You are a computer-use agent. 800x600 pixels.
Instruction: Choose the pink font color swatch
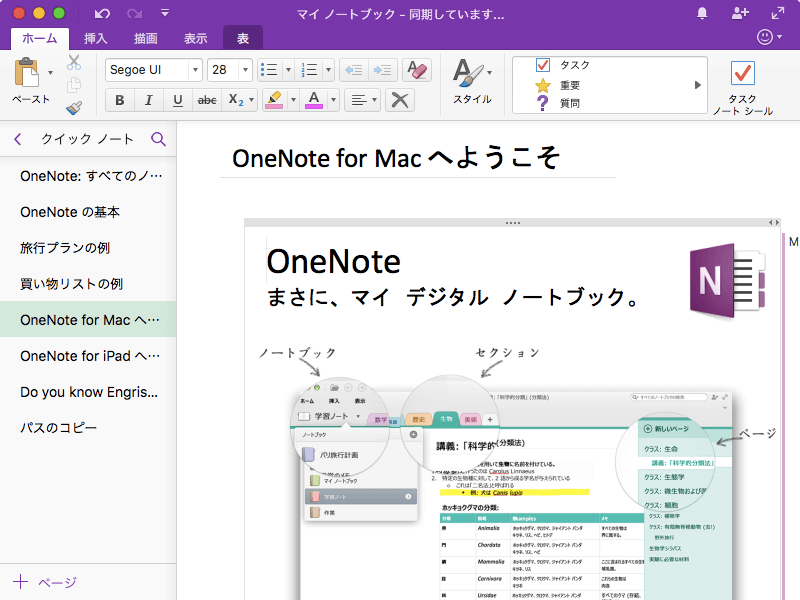[x=313, y=100]
